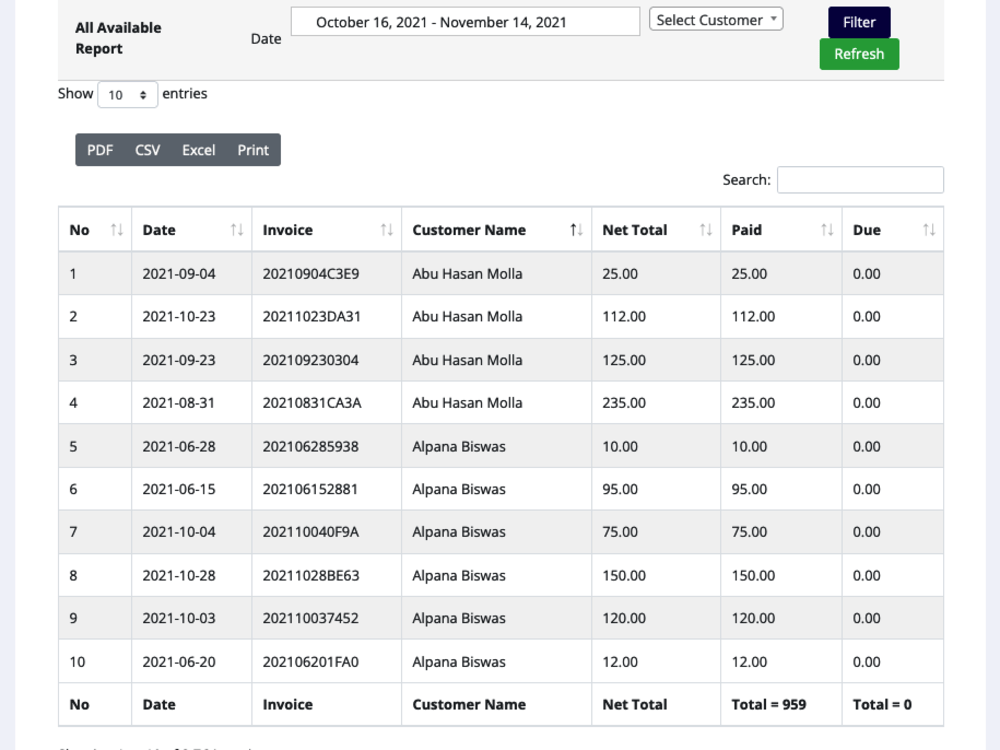This screenshot has height=750, width=1000.
Task: Click Net Total value 235.00
Action: click(x=624, y=403)
